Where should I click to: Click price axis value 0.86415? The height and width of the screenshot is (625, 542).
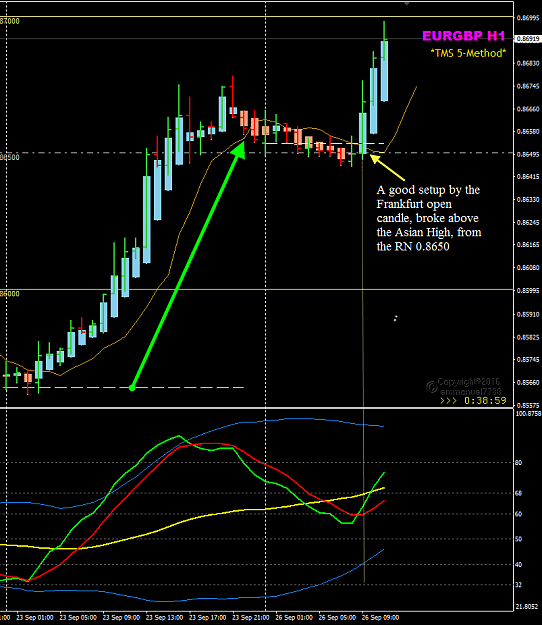click(x=528, y=177)
